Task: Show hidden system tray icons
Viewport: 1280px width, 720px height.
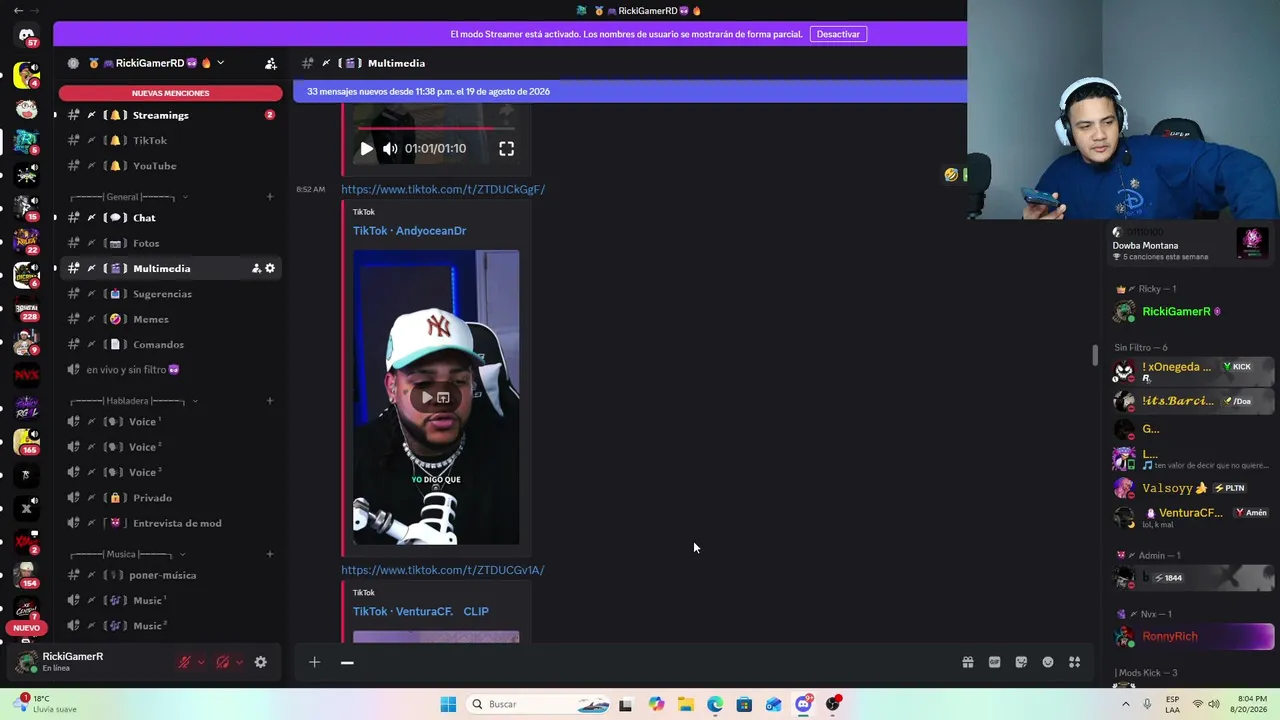Action: point(1126,704)
